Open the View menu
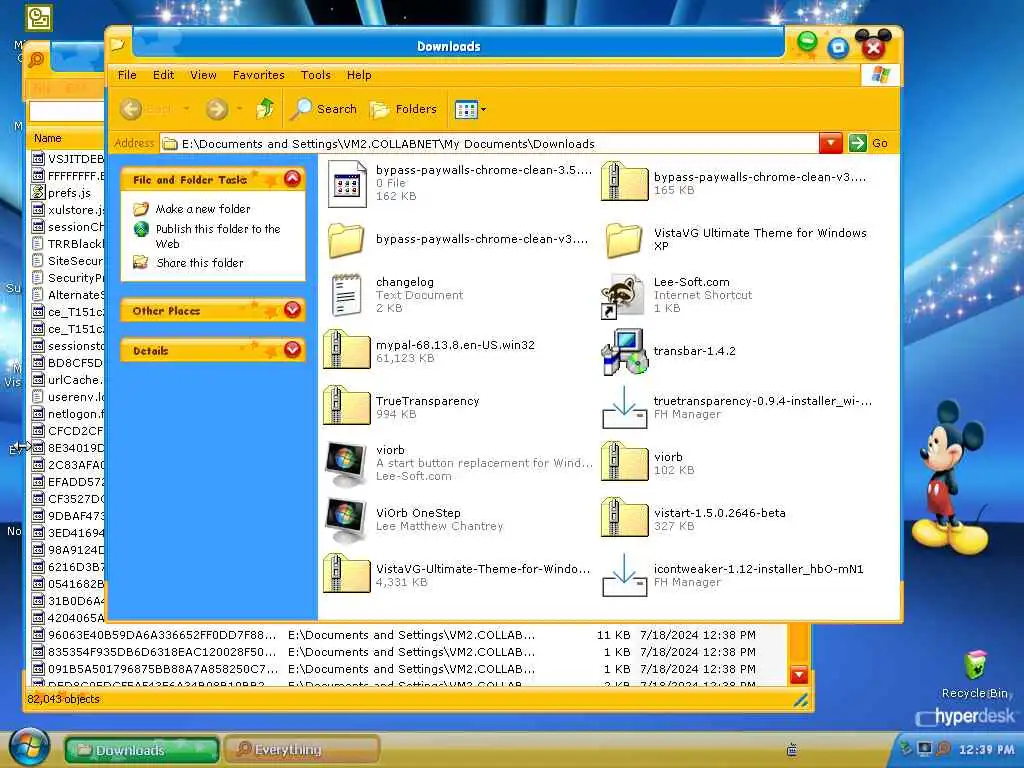The height and width of the screenshot is (768, 1024). tap(203, 75)
